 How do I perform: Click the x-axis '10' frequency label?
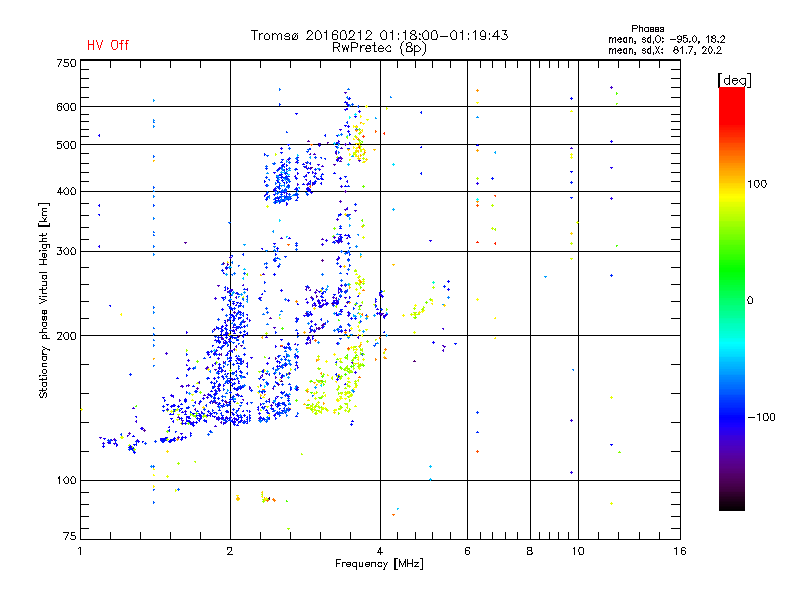(578, 551)
